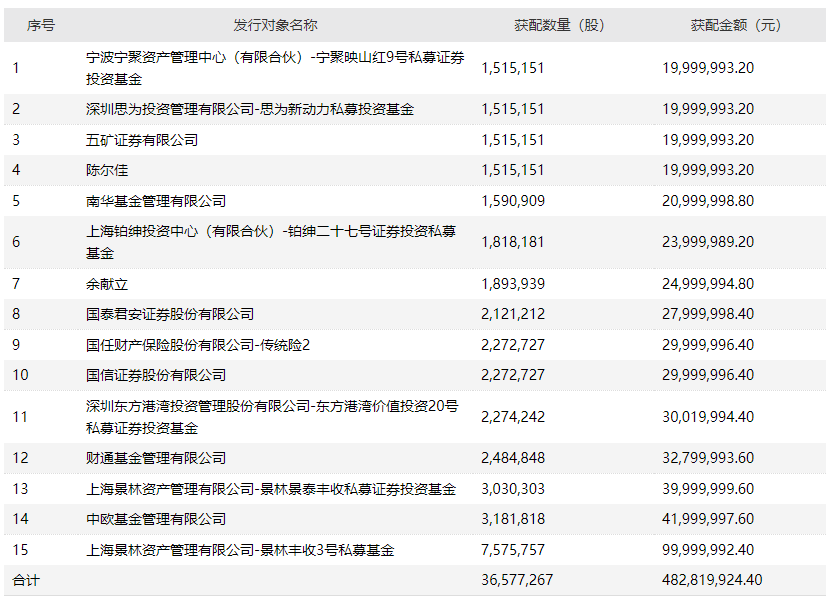This screenshot has height=606, width=833.
Task: Select 深圳思为投资管理有限公司-思为新动力私募投资基金 cell
Action: coord(250,109)
